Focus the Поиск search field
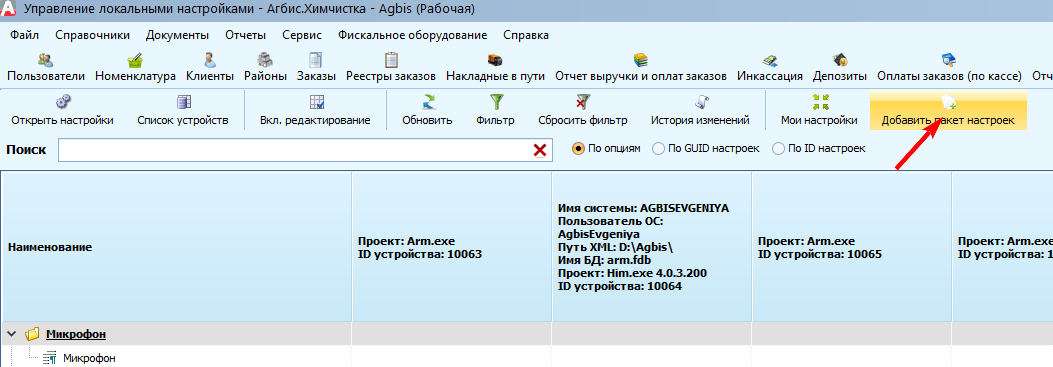Viewport: 1053px width, 367px height. tap(306, 151)
